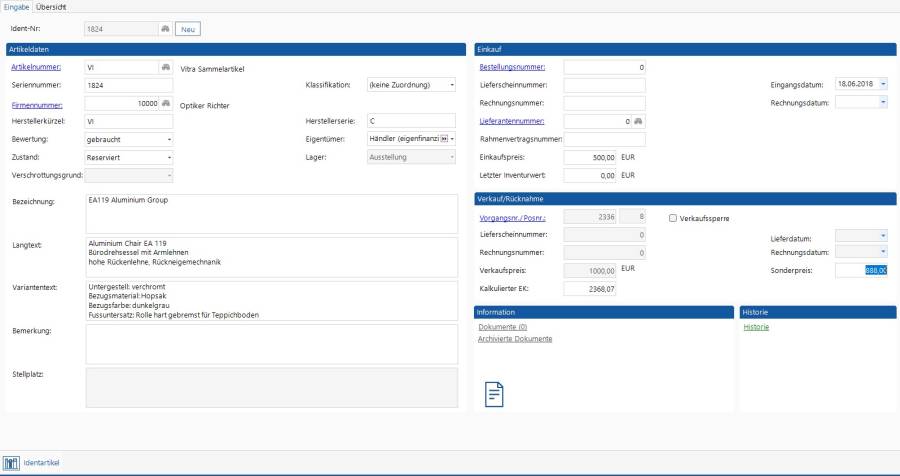The width and height of the screenshot is (900, 476).
Task: Click binoculars icon beside Firmennummer field
Action: coord(165,103)
